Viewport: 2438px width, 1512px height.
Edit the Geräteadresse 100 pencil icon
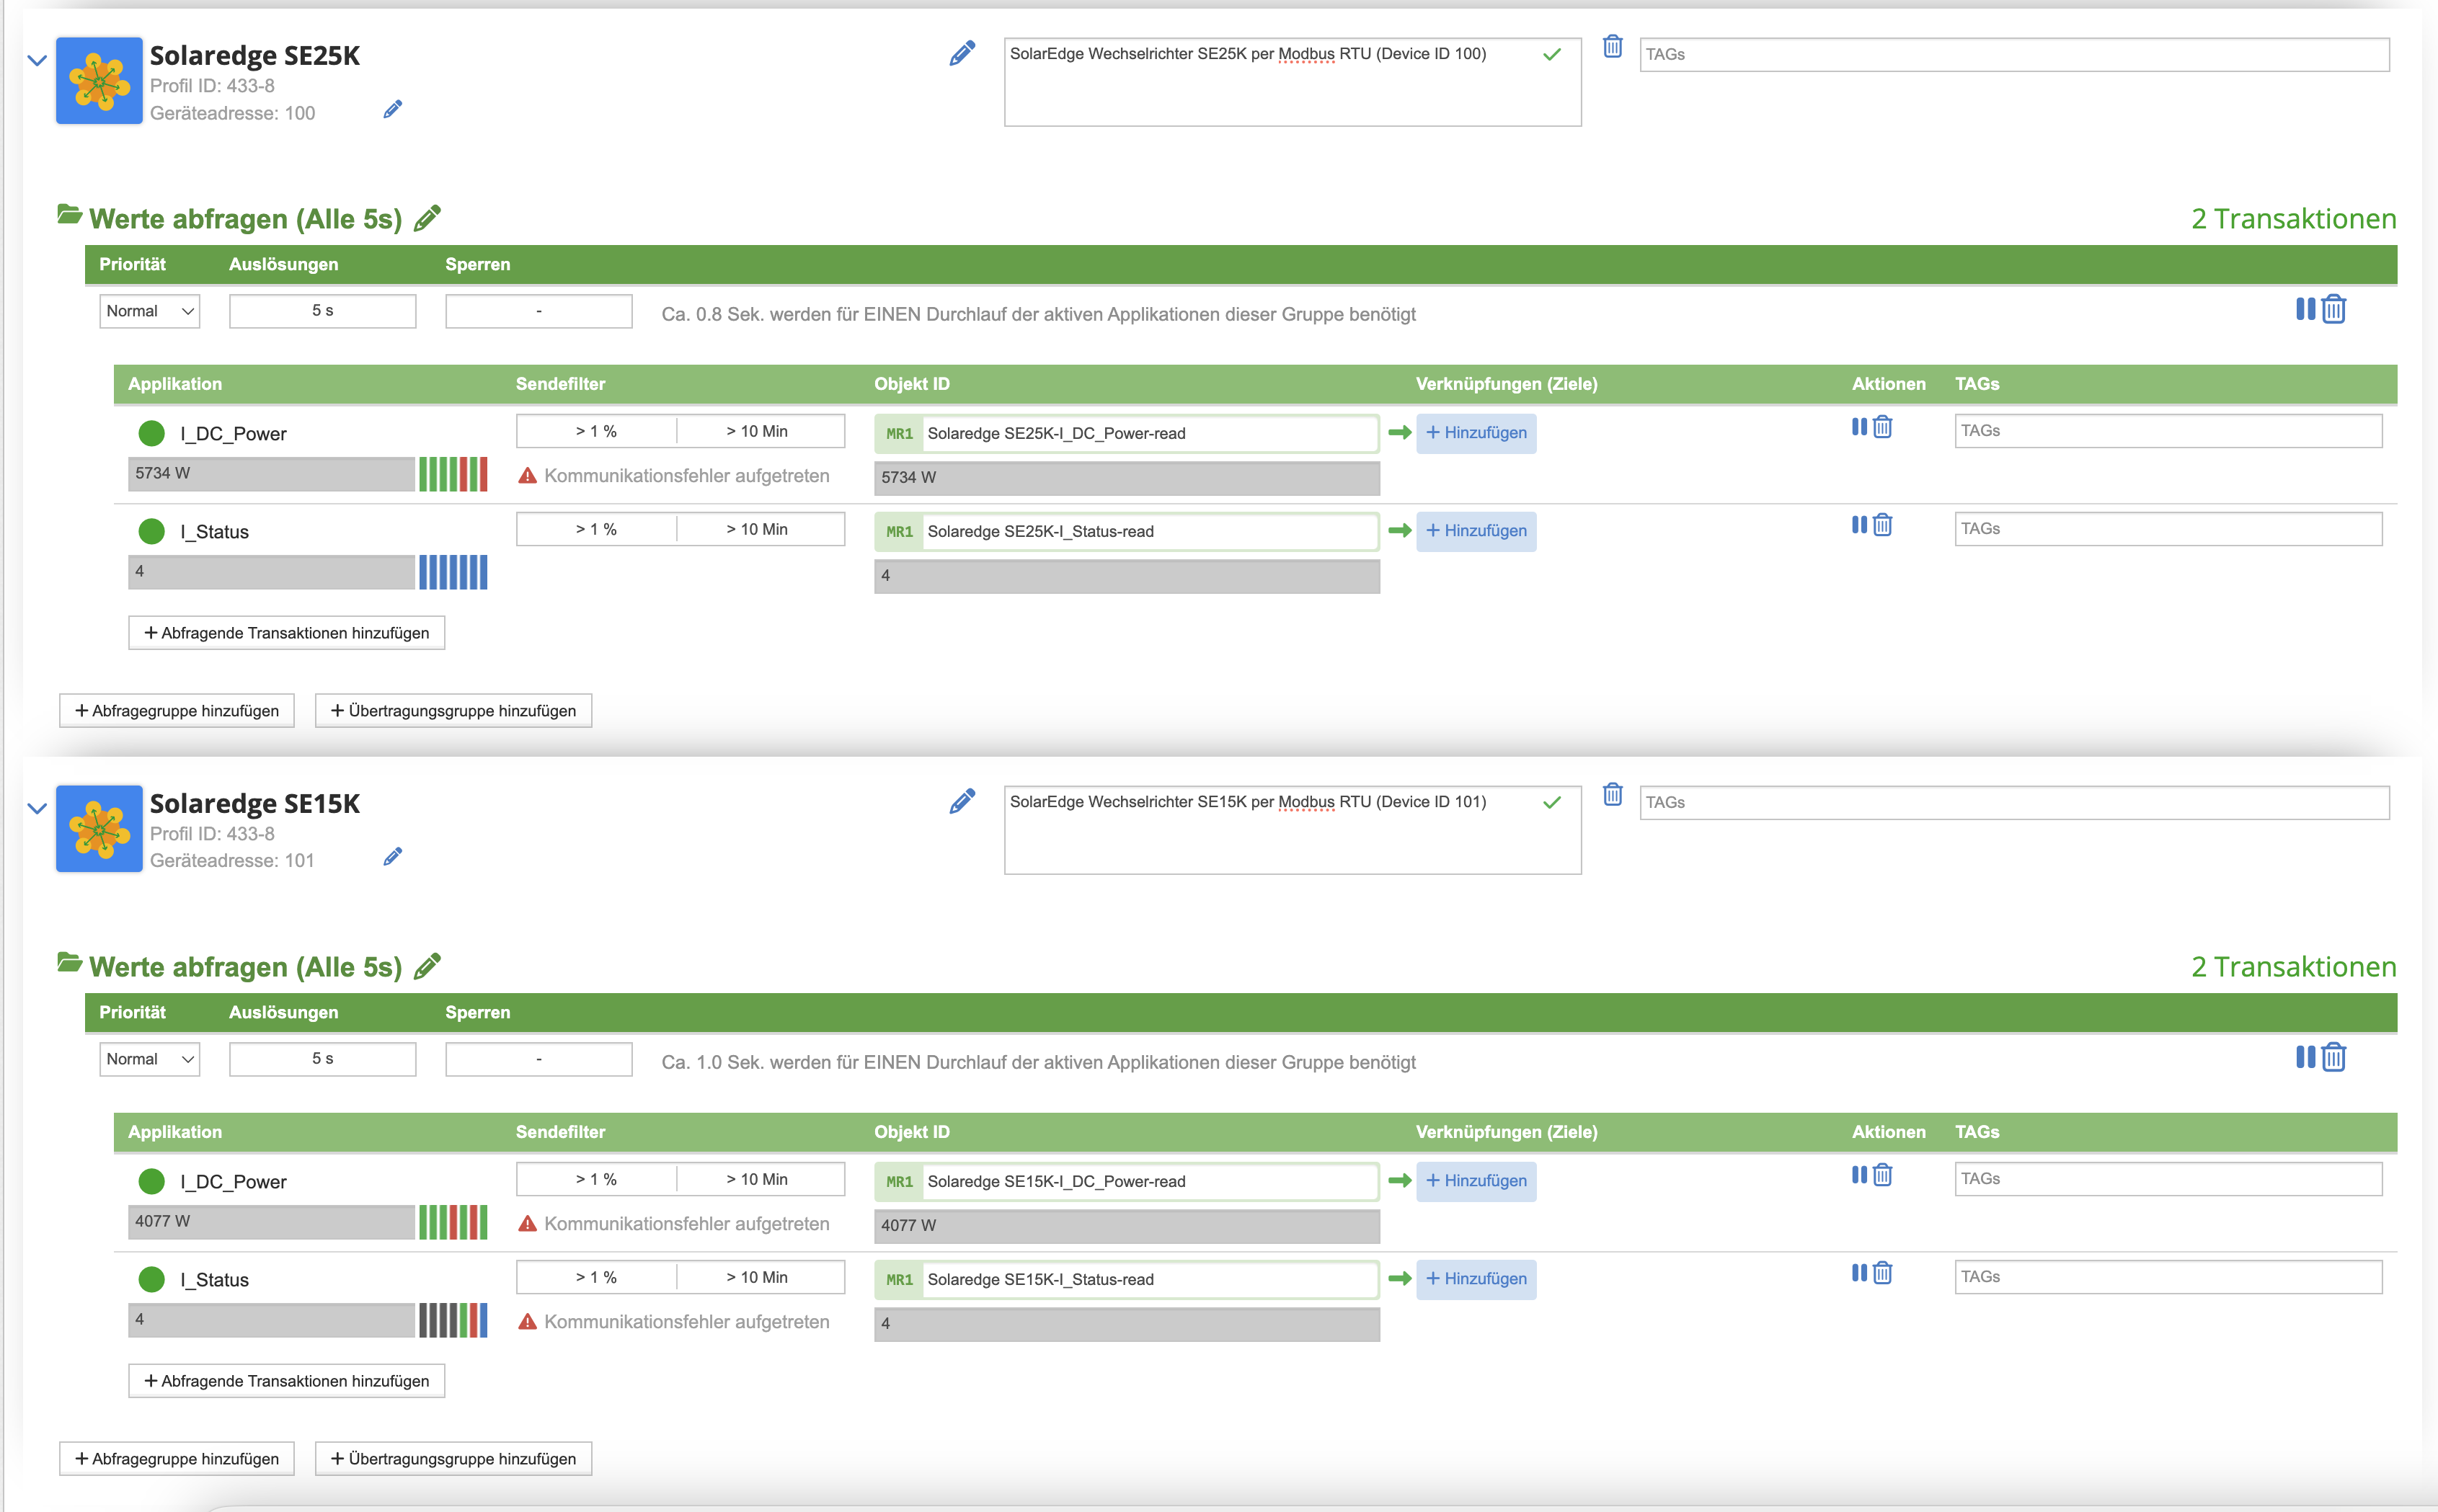tap(393, 109)
